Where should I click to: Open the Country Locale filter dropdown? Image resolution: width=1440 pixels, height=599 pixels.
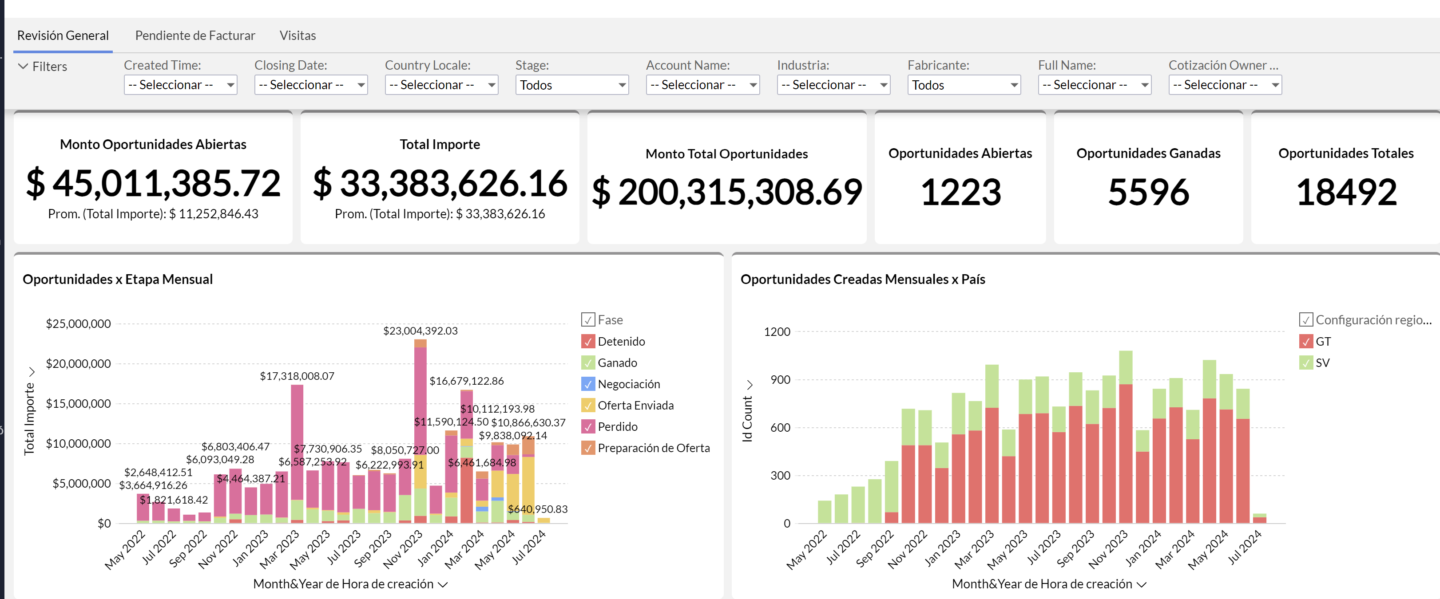pyautogui.click(x=441, y=85)
